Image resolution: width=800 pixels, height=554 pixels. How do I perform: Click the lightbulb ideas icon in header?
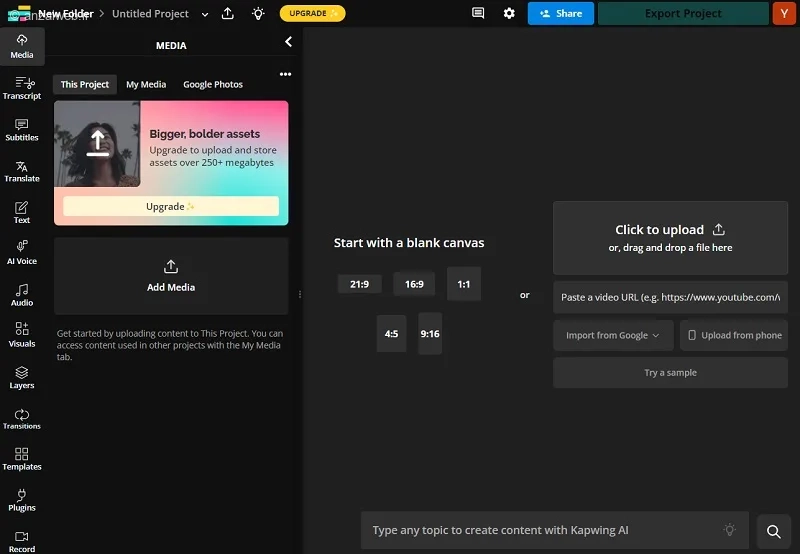(258, 14)
